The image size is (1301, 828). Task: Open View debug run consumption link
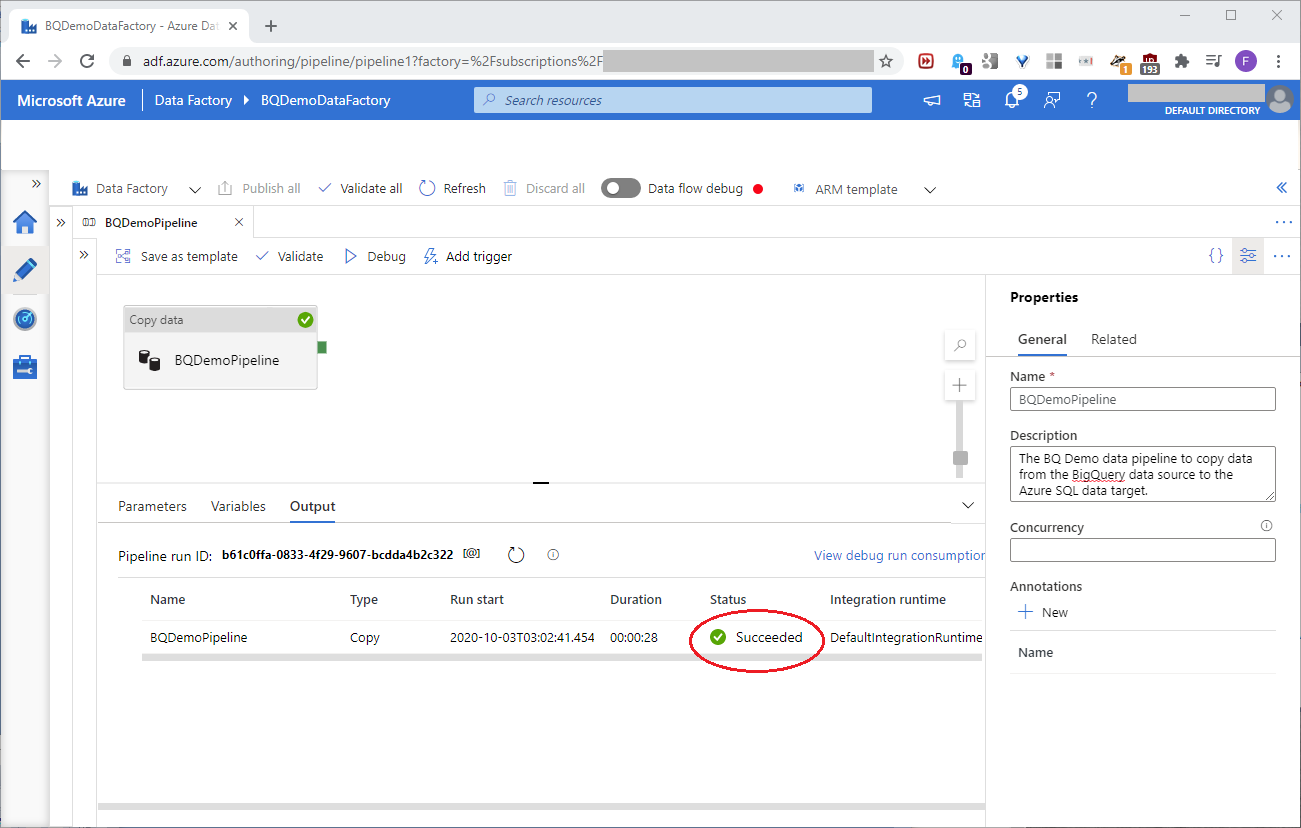(899, 555)
